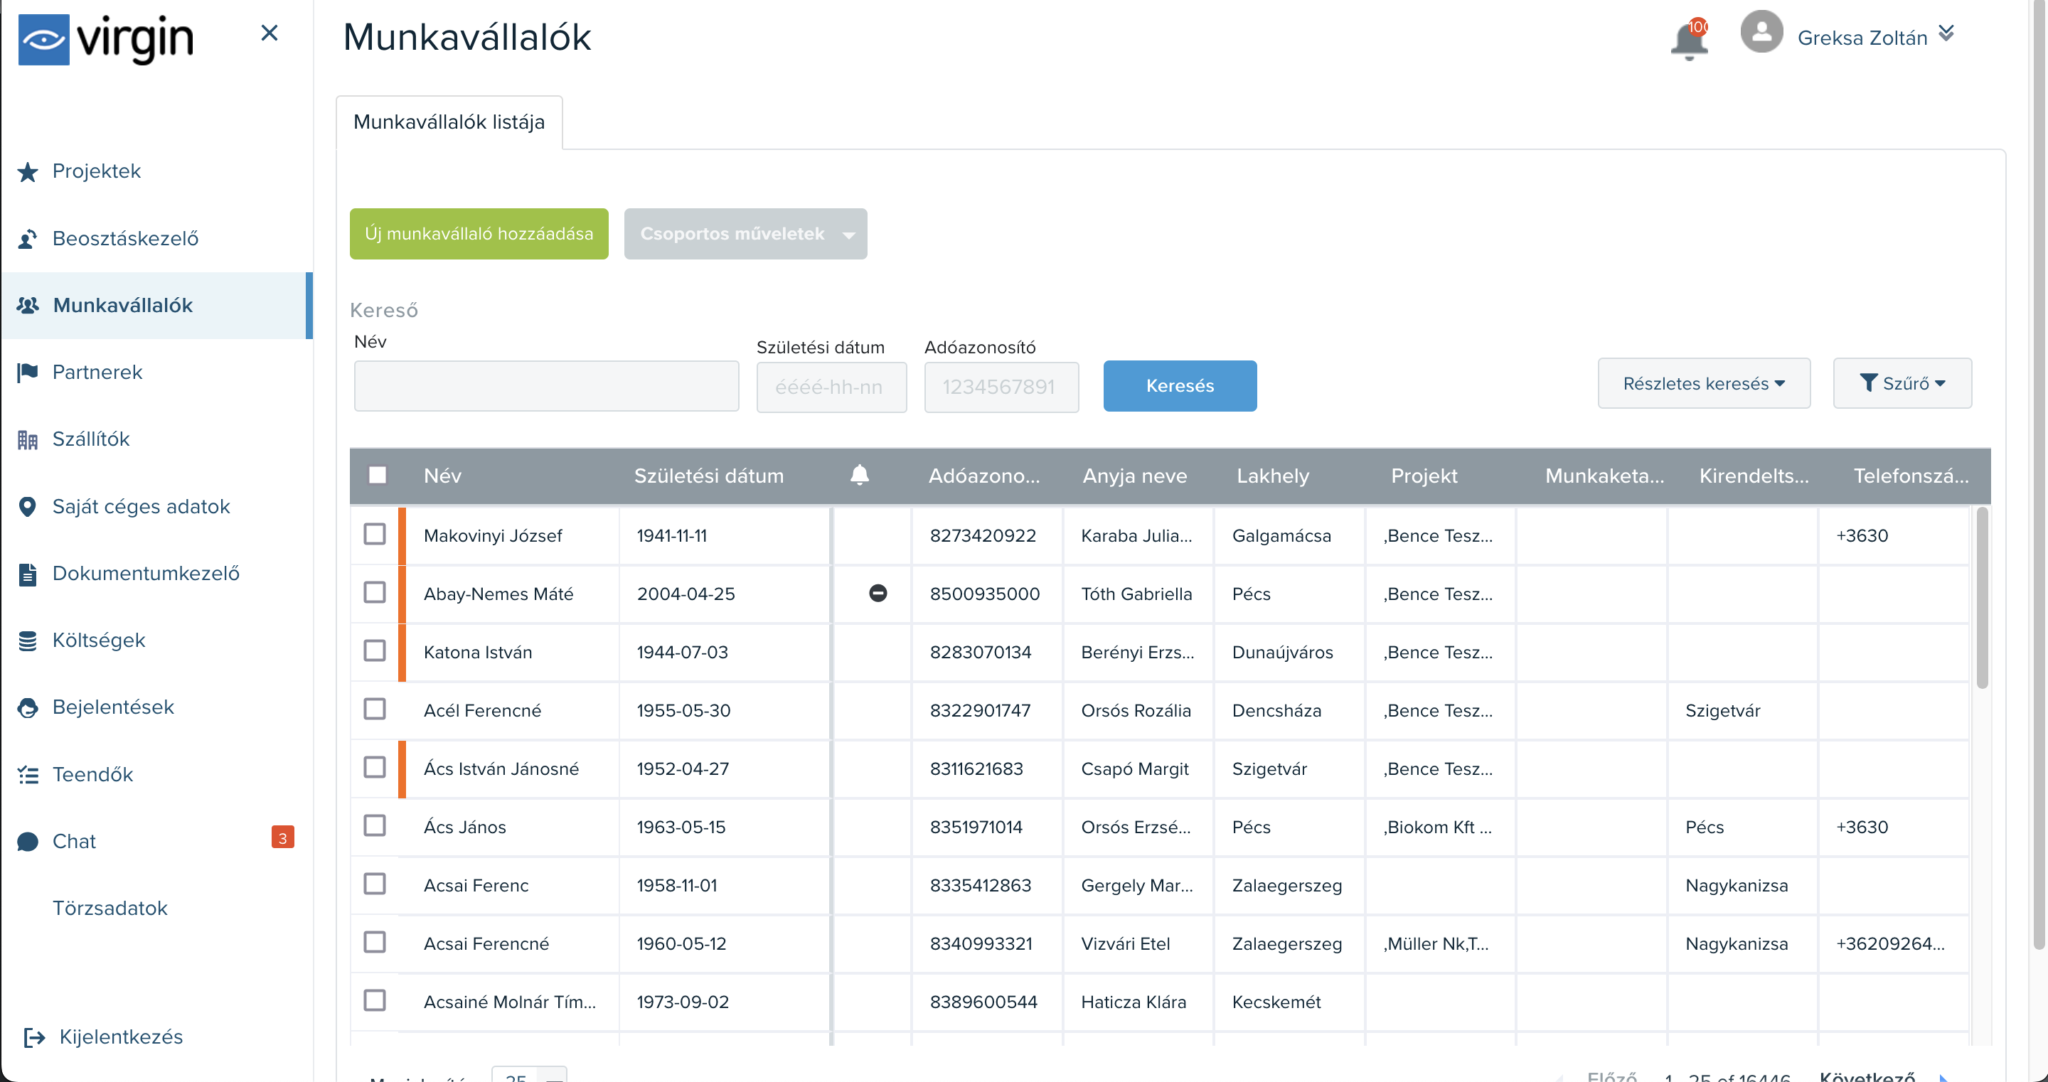This screenshot has height=1082, width=2048.
Task: Click the page vertical scrollbar
Action: tap(2039, 475)
